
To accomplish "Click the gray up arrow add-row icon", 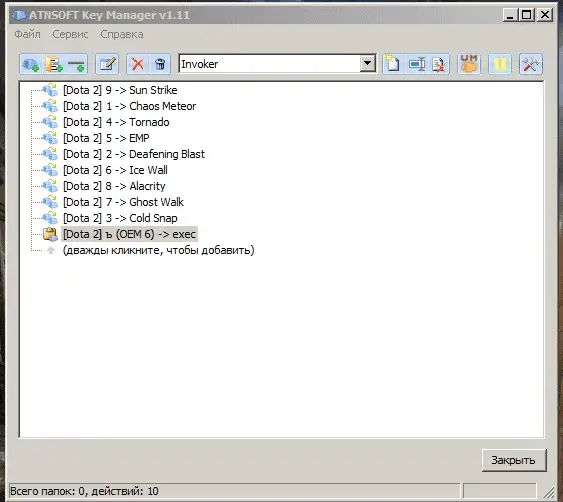I will tap(51, 250).
